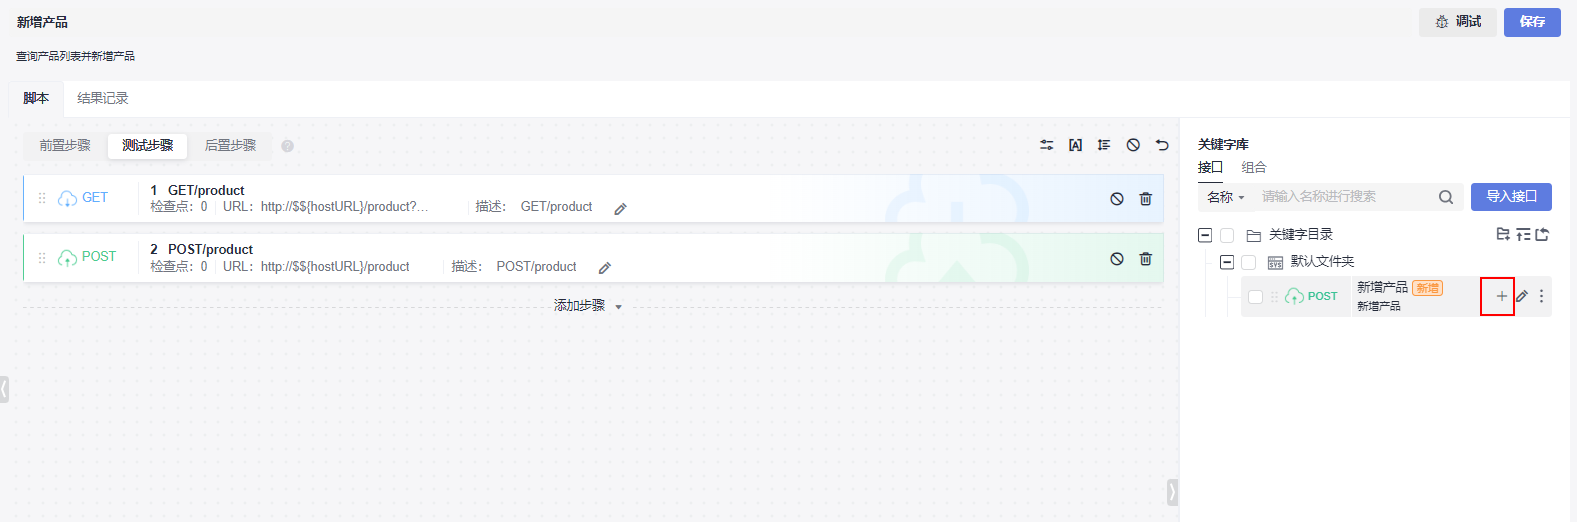This screenshot has width=1577, height=522.
Task: Click the 保存 button
Action: pos(1532,22)
